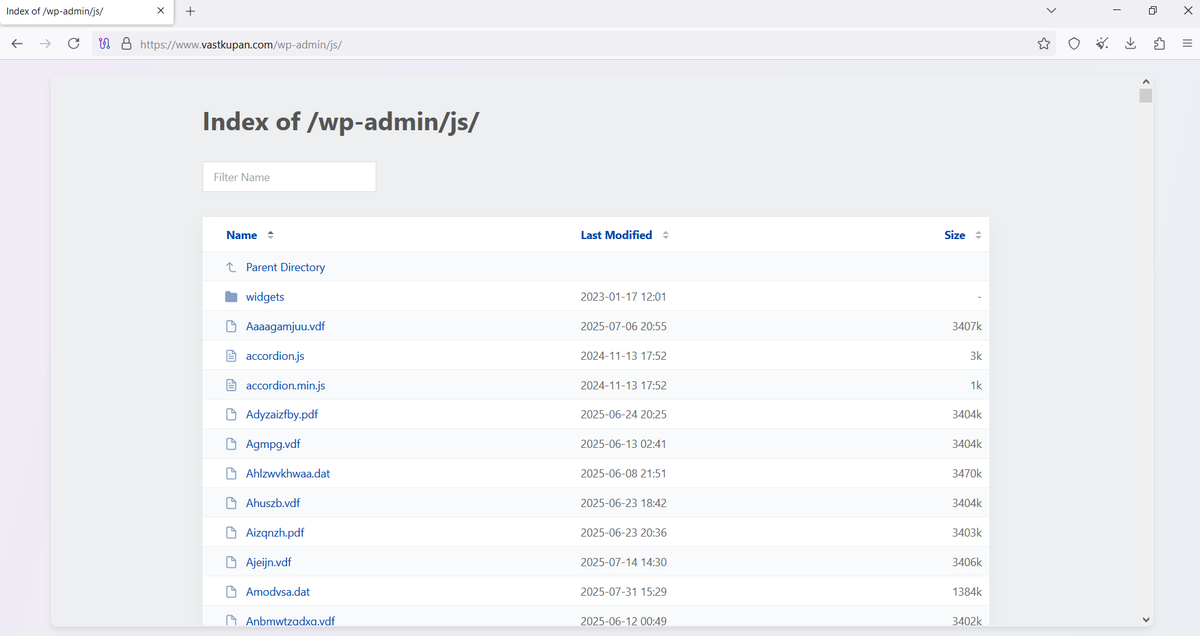The height and width of the screenshot is (636, 1200).
Task: Select the 1384k size of Amodvsa.dat
Action: (967, 592)
